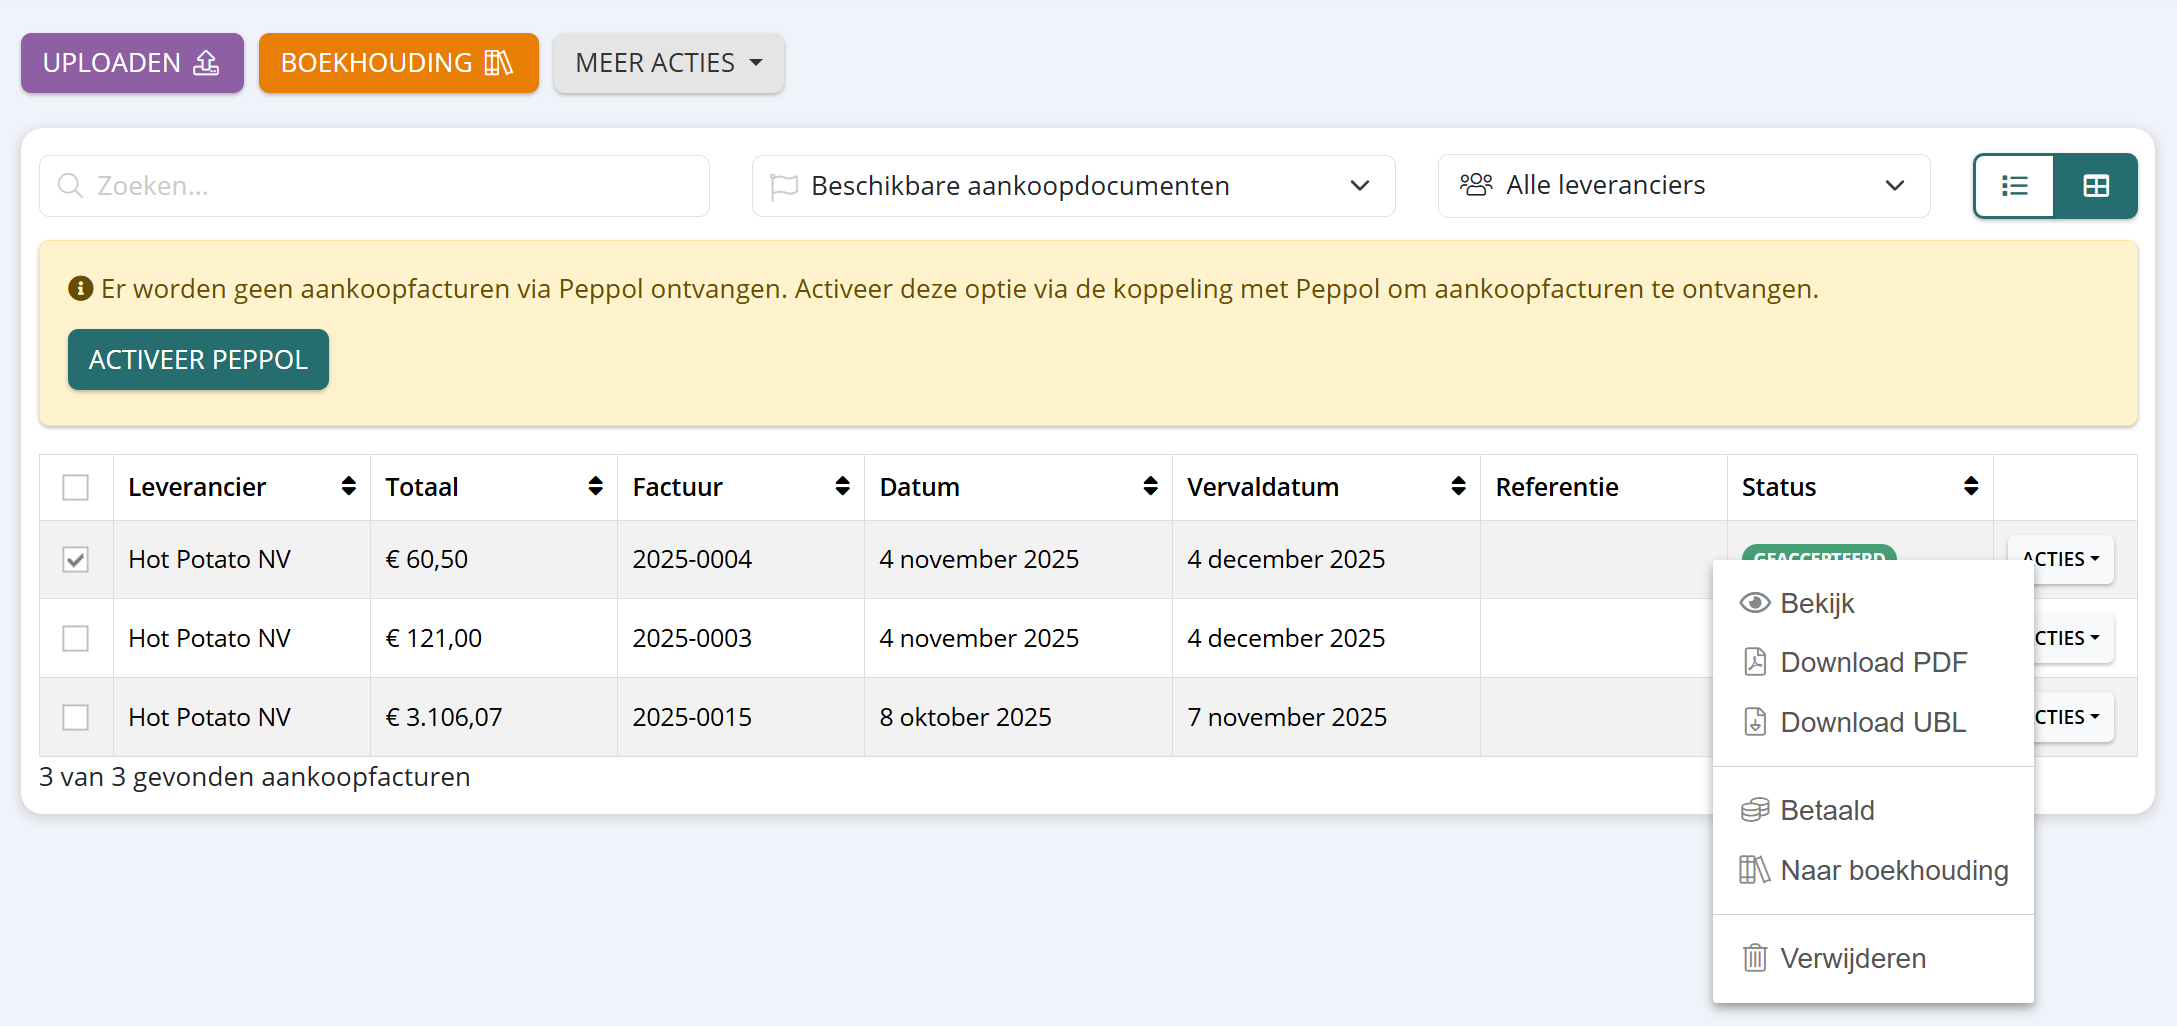Screen dimensions: 2177x1026
Task: Open the Alle leveranciers dropdown
Action: (x=1683, y=186)
